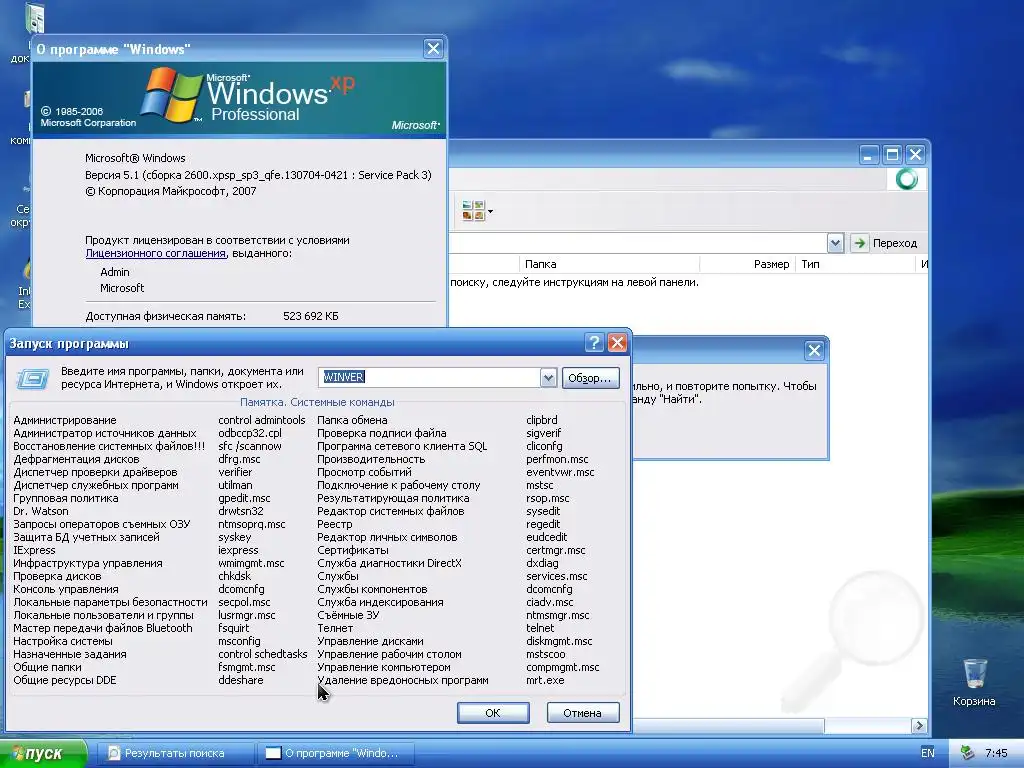
Task: Click the text 'compmgmt.msc'
Action: (563, 667)
